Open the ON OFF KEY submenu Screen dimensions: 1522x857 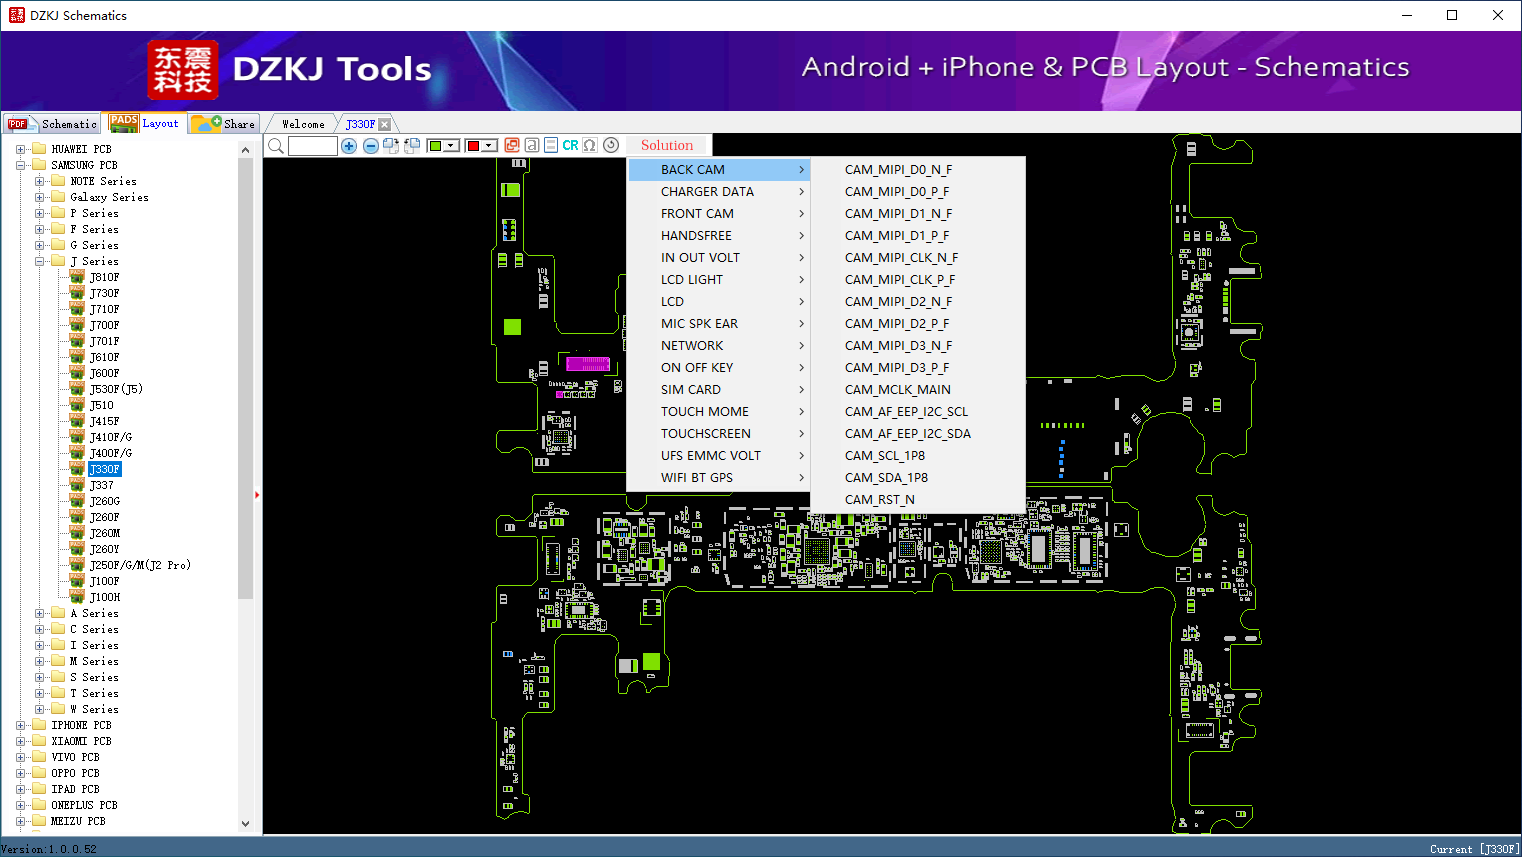tap(718, 368)
